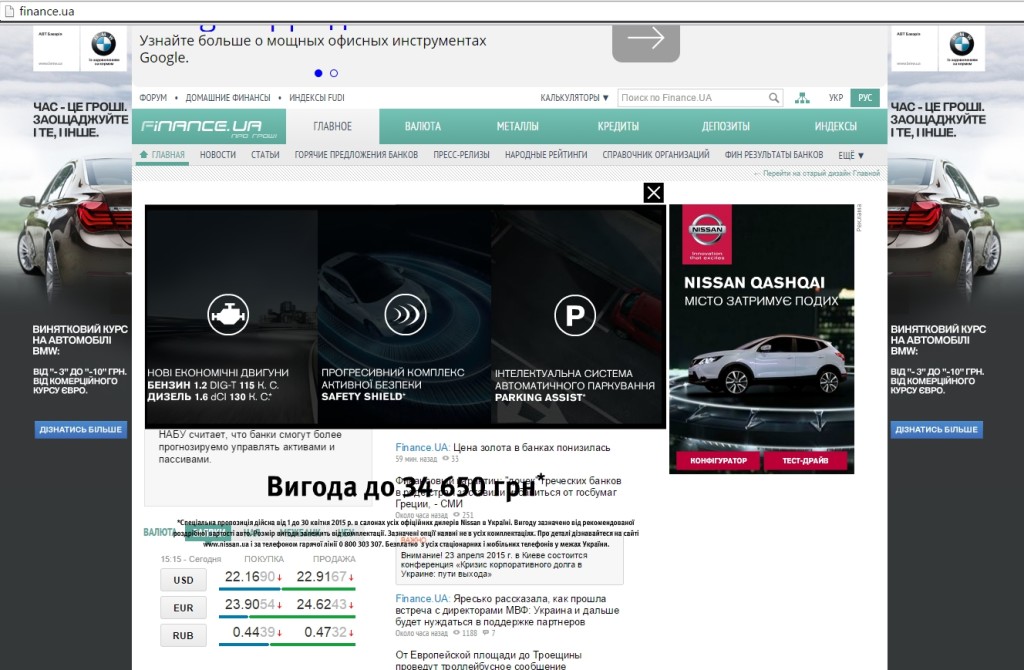Select the RUB currency button

[x=184, y=635]
